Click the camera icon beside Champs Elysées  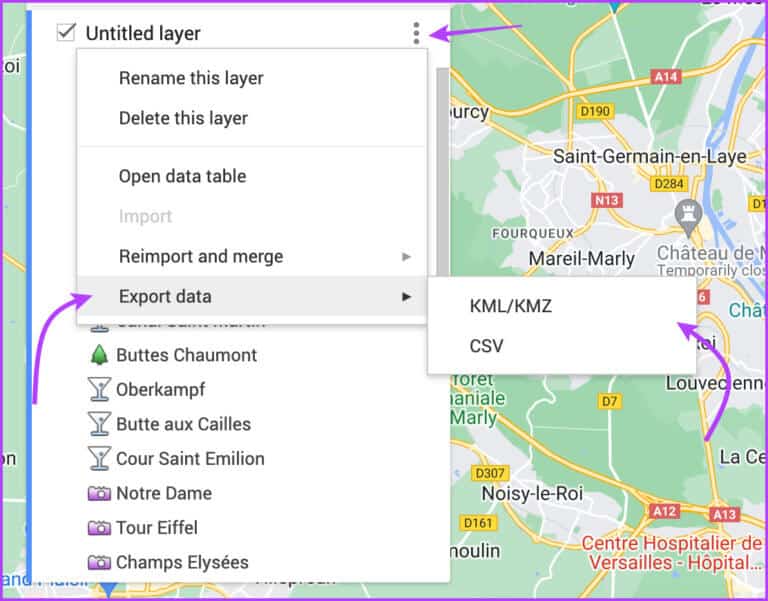pos(99,562)
